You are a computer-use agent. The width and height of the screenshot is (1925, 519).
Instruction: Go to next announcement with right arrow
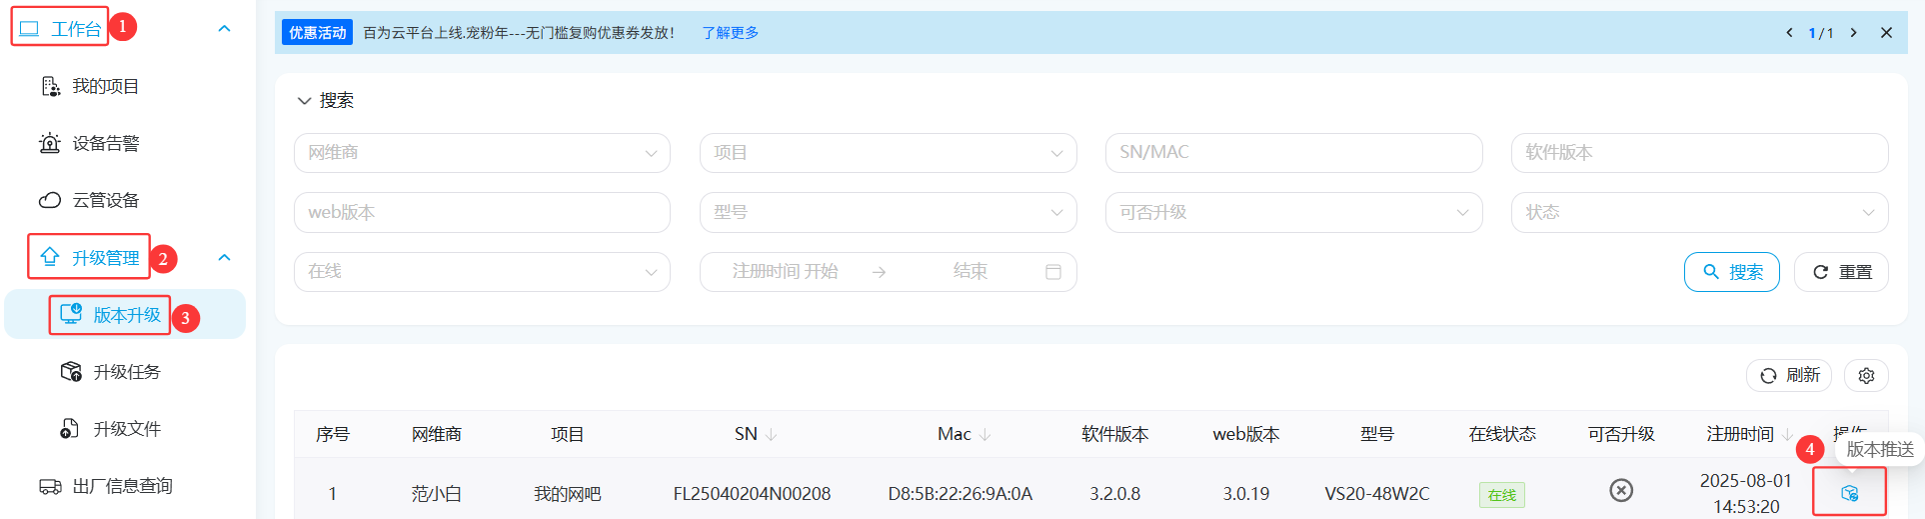(1853, 33)
